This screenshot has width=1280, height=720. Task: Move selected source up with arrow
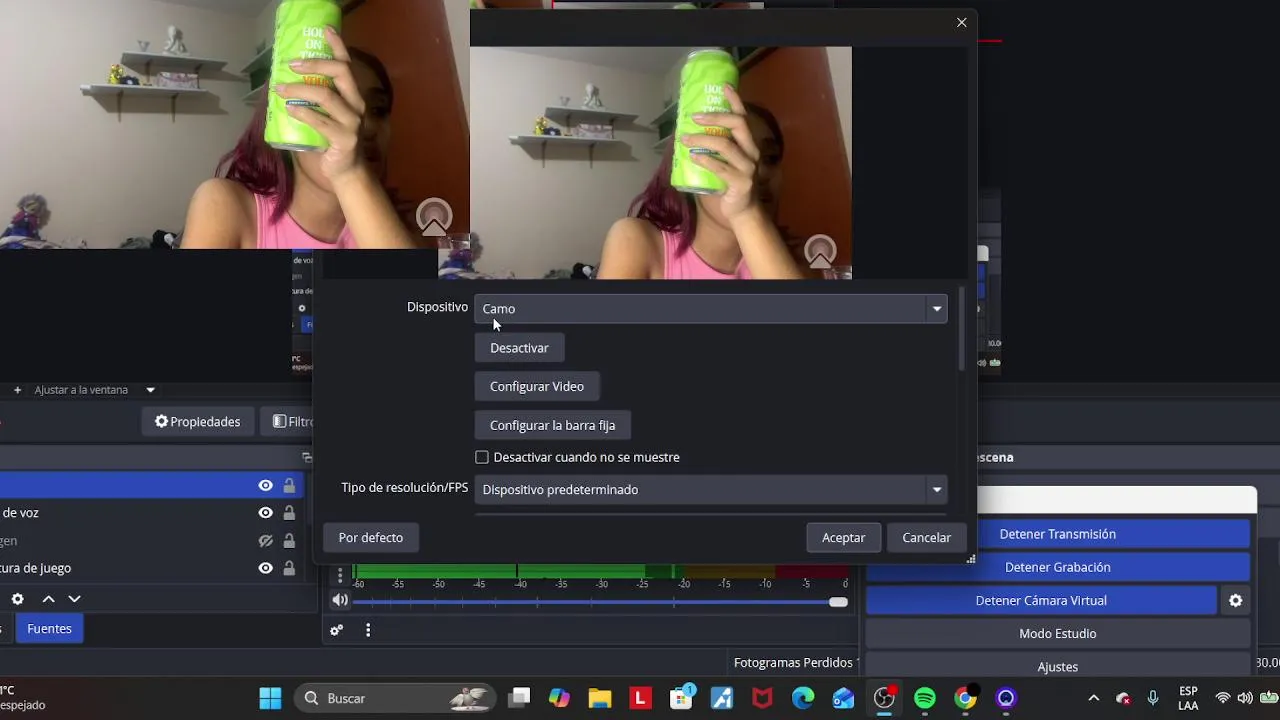[x=48, y=599]
